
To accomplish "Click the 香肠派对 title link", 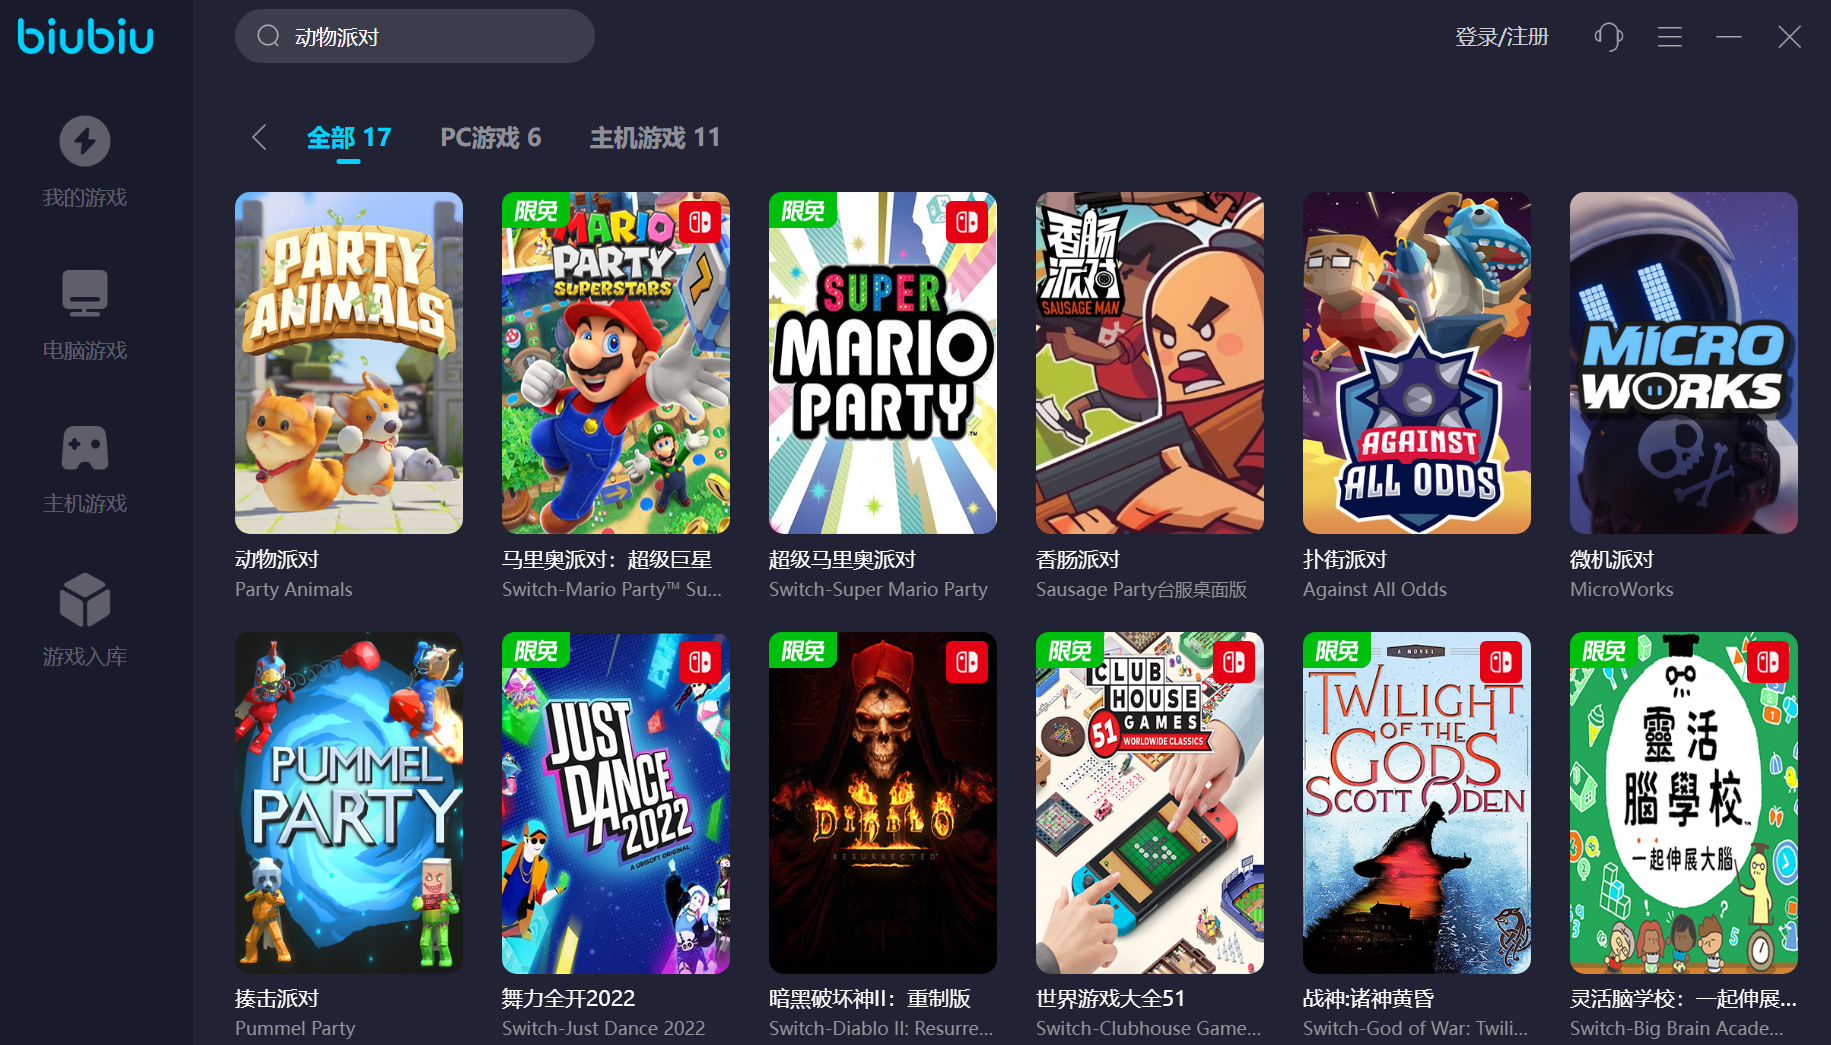I will pos(1078,560).
